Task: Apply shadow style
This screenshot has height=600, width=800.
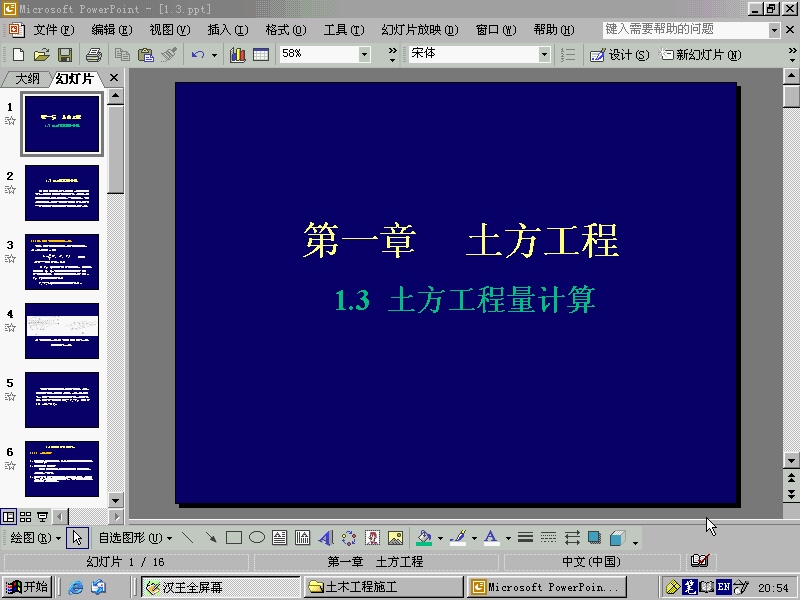Action: tap(594, 537)
